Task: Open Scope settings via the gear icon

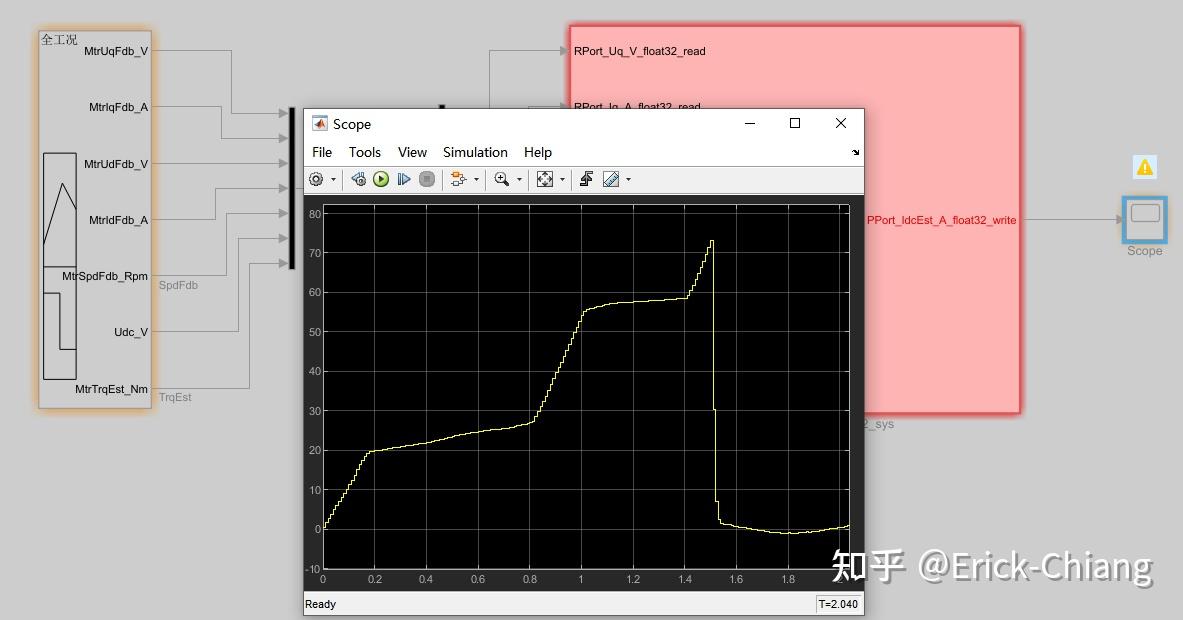Action: (317, 179)
